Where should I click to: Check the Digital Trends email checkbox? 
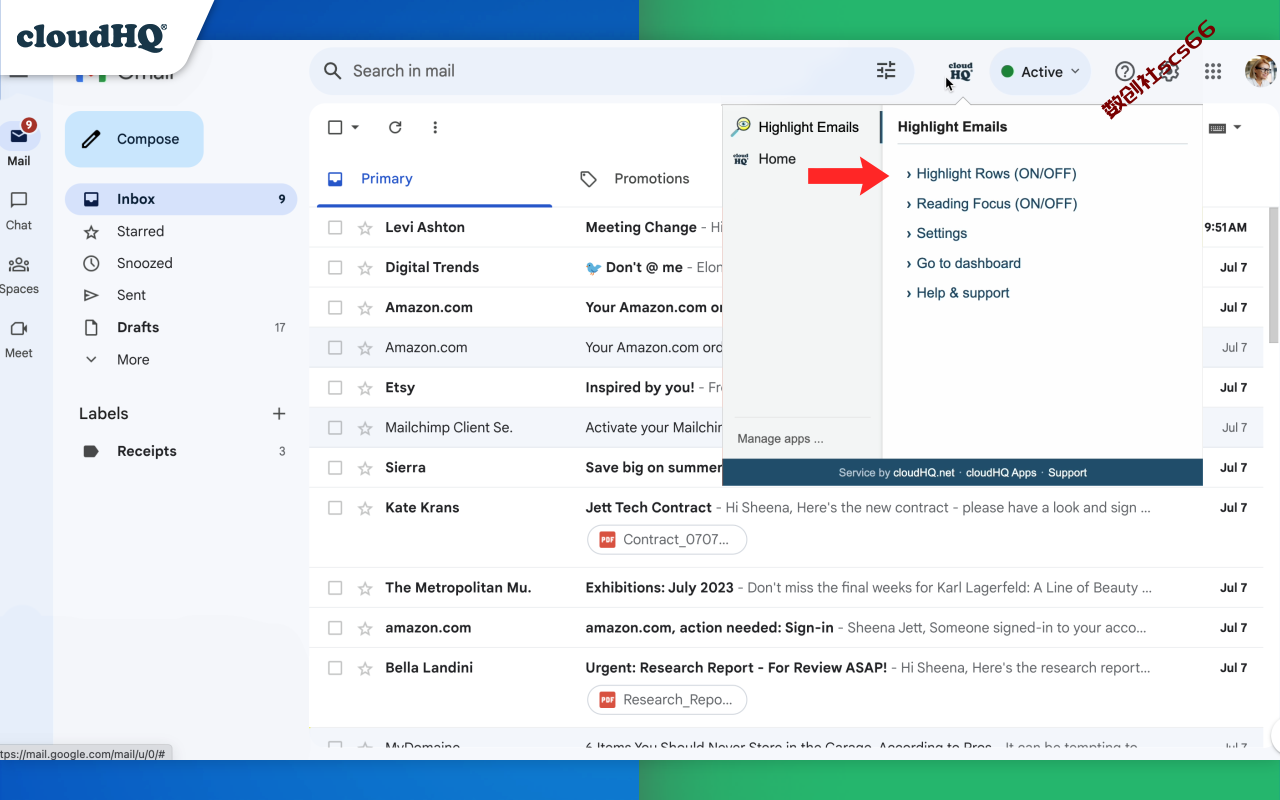click(335, 267)
